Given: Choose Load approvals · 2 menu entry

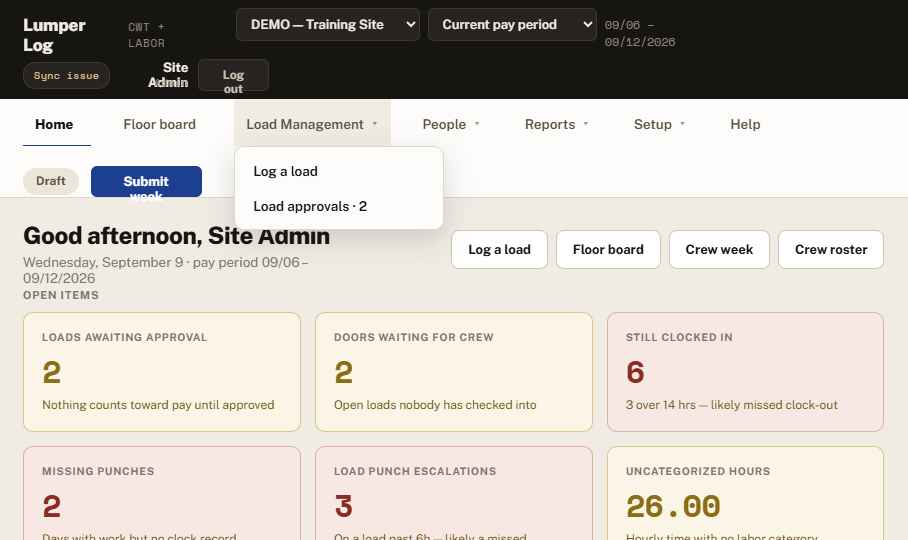Looking at the screenshot, I should tap(339, 207).
